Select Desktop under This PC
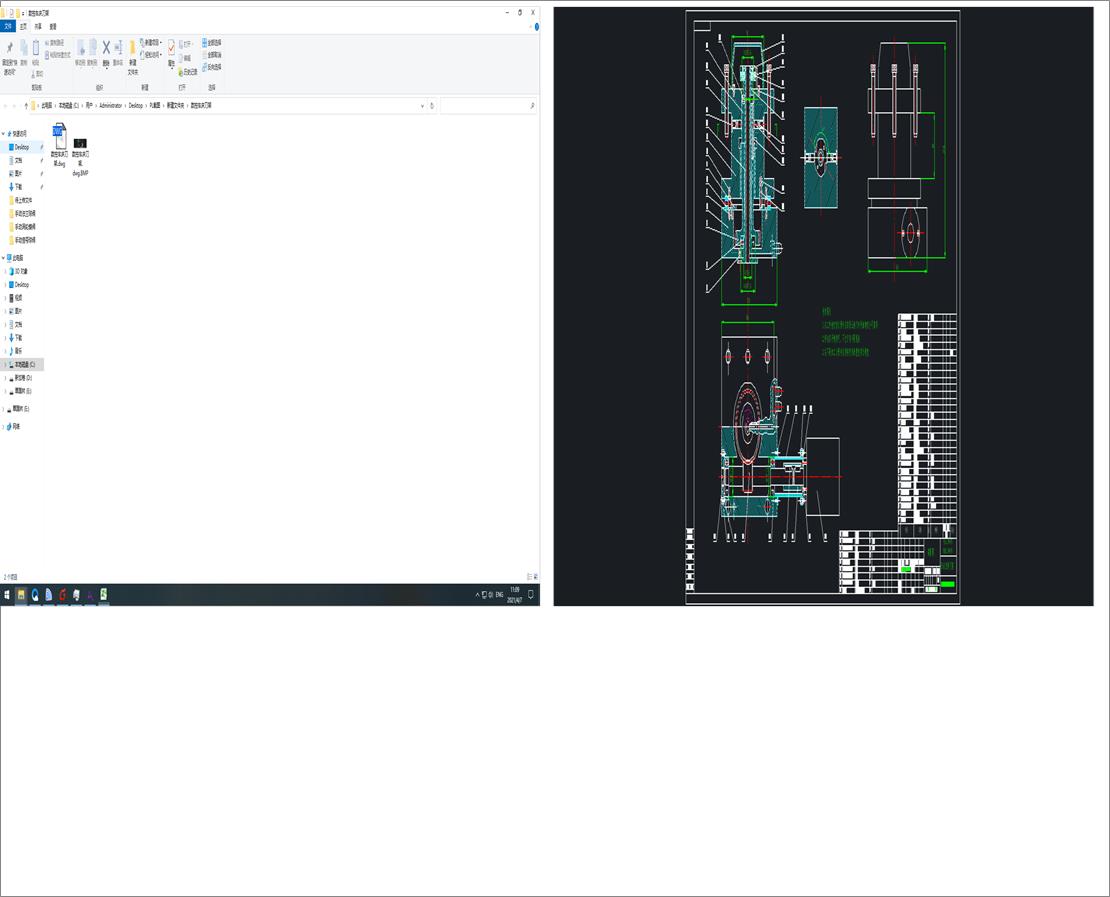This screenshot has height=897, width=1110. pos(22,285)
